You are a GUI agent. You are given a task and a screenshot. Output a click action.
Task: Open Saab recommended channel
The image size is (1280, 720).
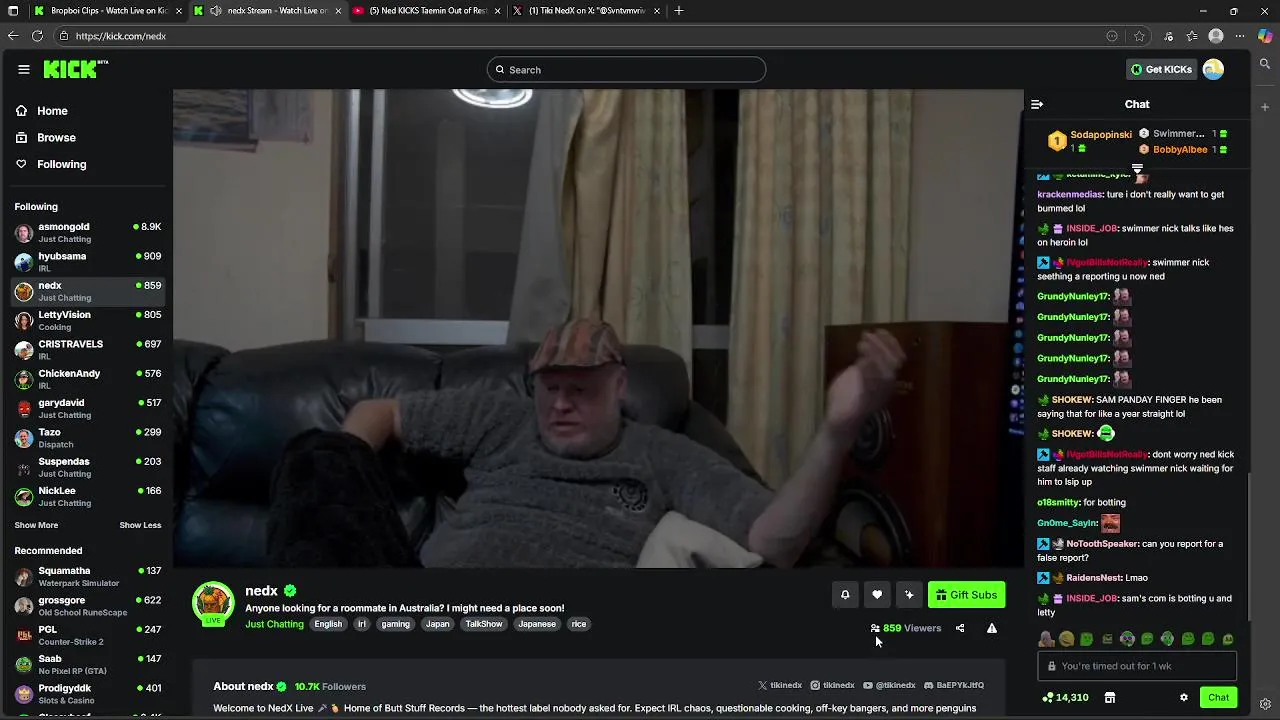click(x=88, y=664)
